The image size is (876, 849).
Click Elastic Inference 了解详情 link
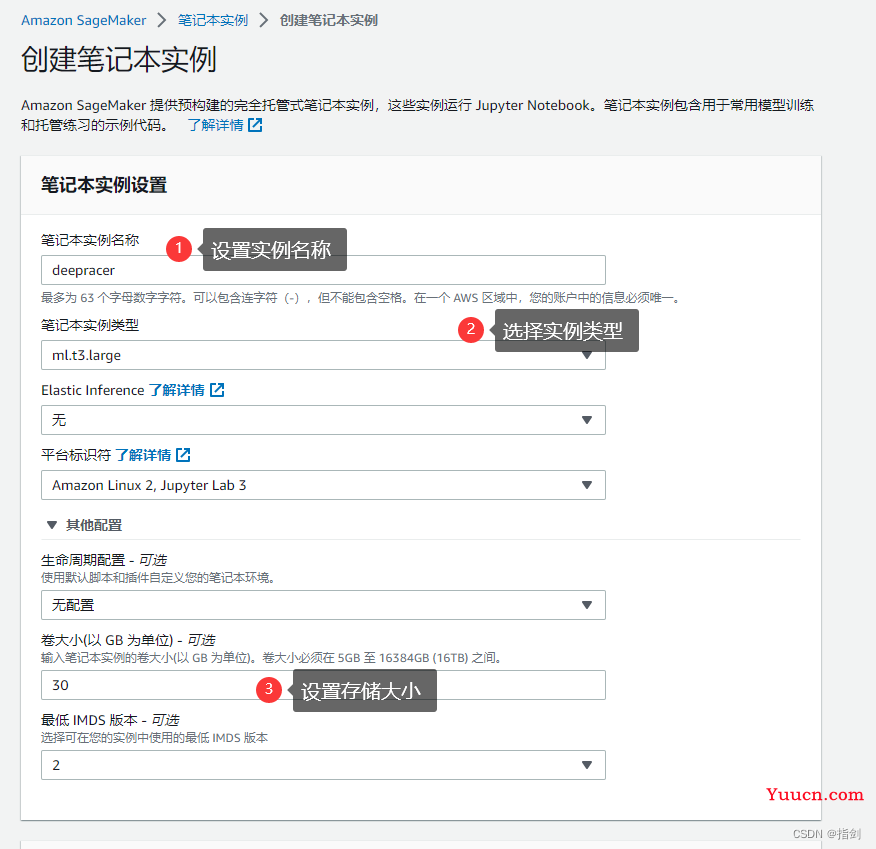[177, 390]
